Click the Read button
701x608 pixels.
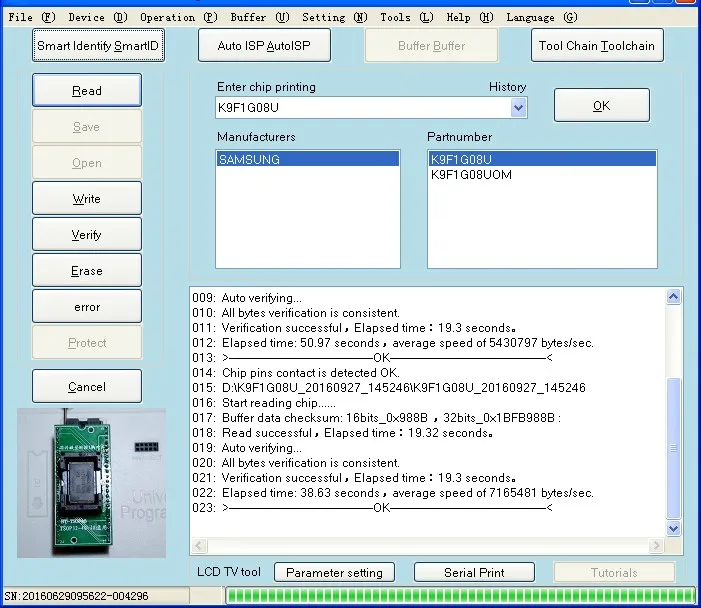click(x=86, y=91)
